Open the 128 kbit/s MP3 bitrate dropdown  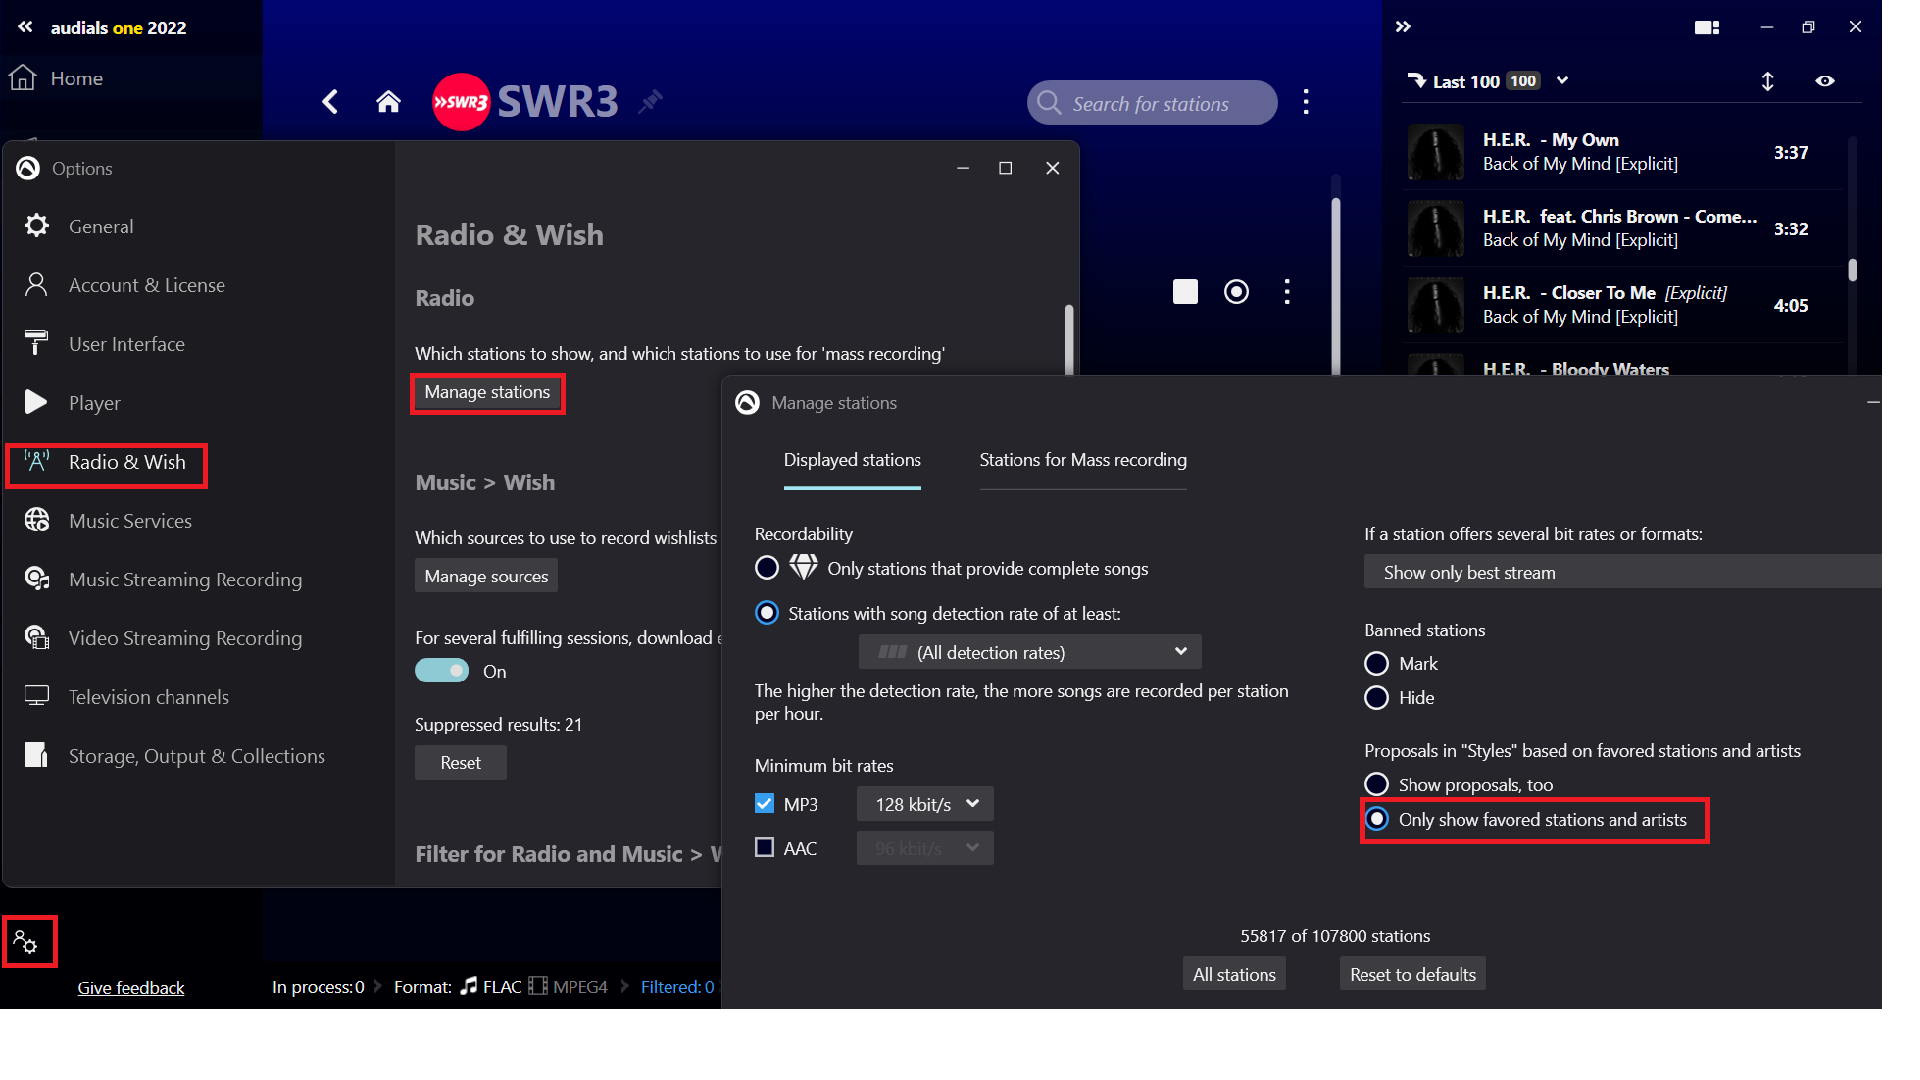click(925, 804)
